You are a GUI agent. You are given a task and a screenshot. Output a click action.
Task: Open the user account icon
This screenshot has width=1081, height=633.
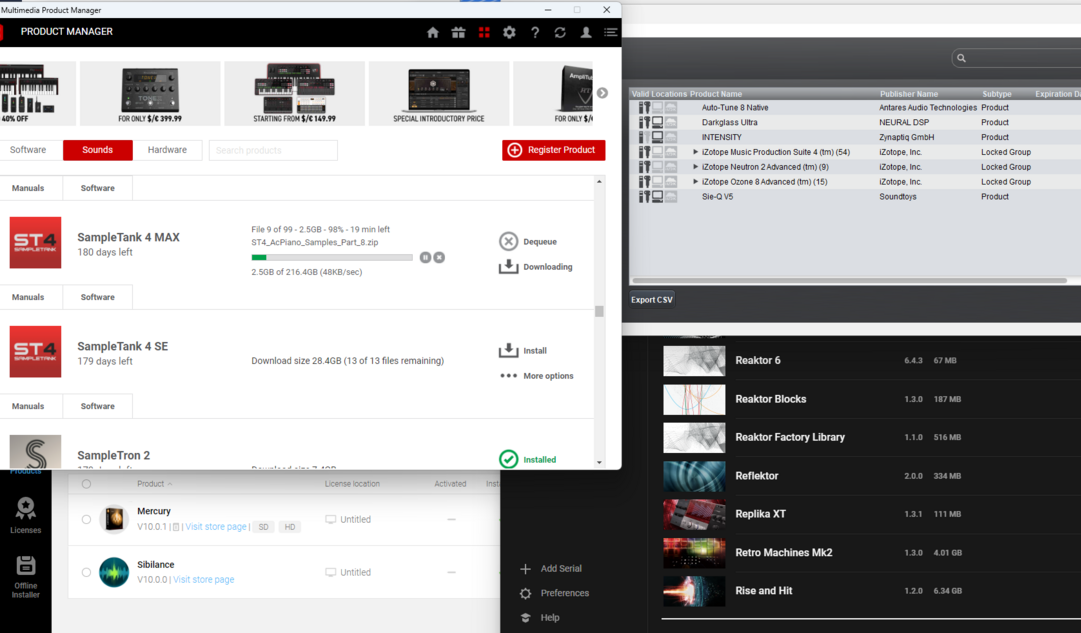585,32
